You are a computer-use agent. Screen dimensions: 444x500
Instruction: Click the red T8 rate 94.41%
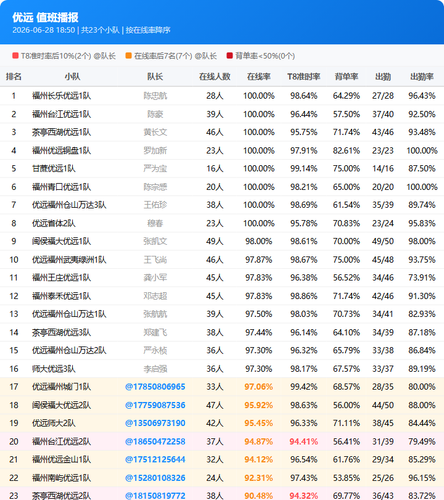pyautogui.click(x=304, y=441)
